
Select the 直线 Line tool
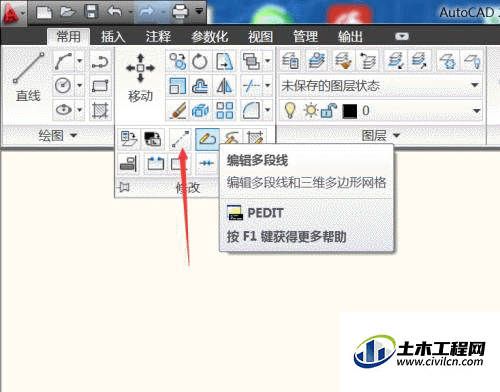pyautogui.click(x=27, y=77)
